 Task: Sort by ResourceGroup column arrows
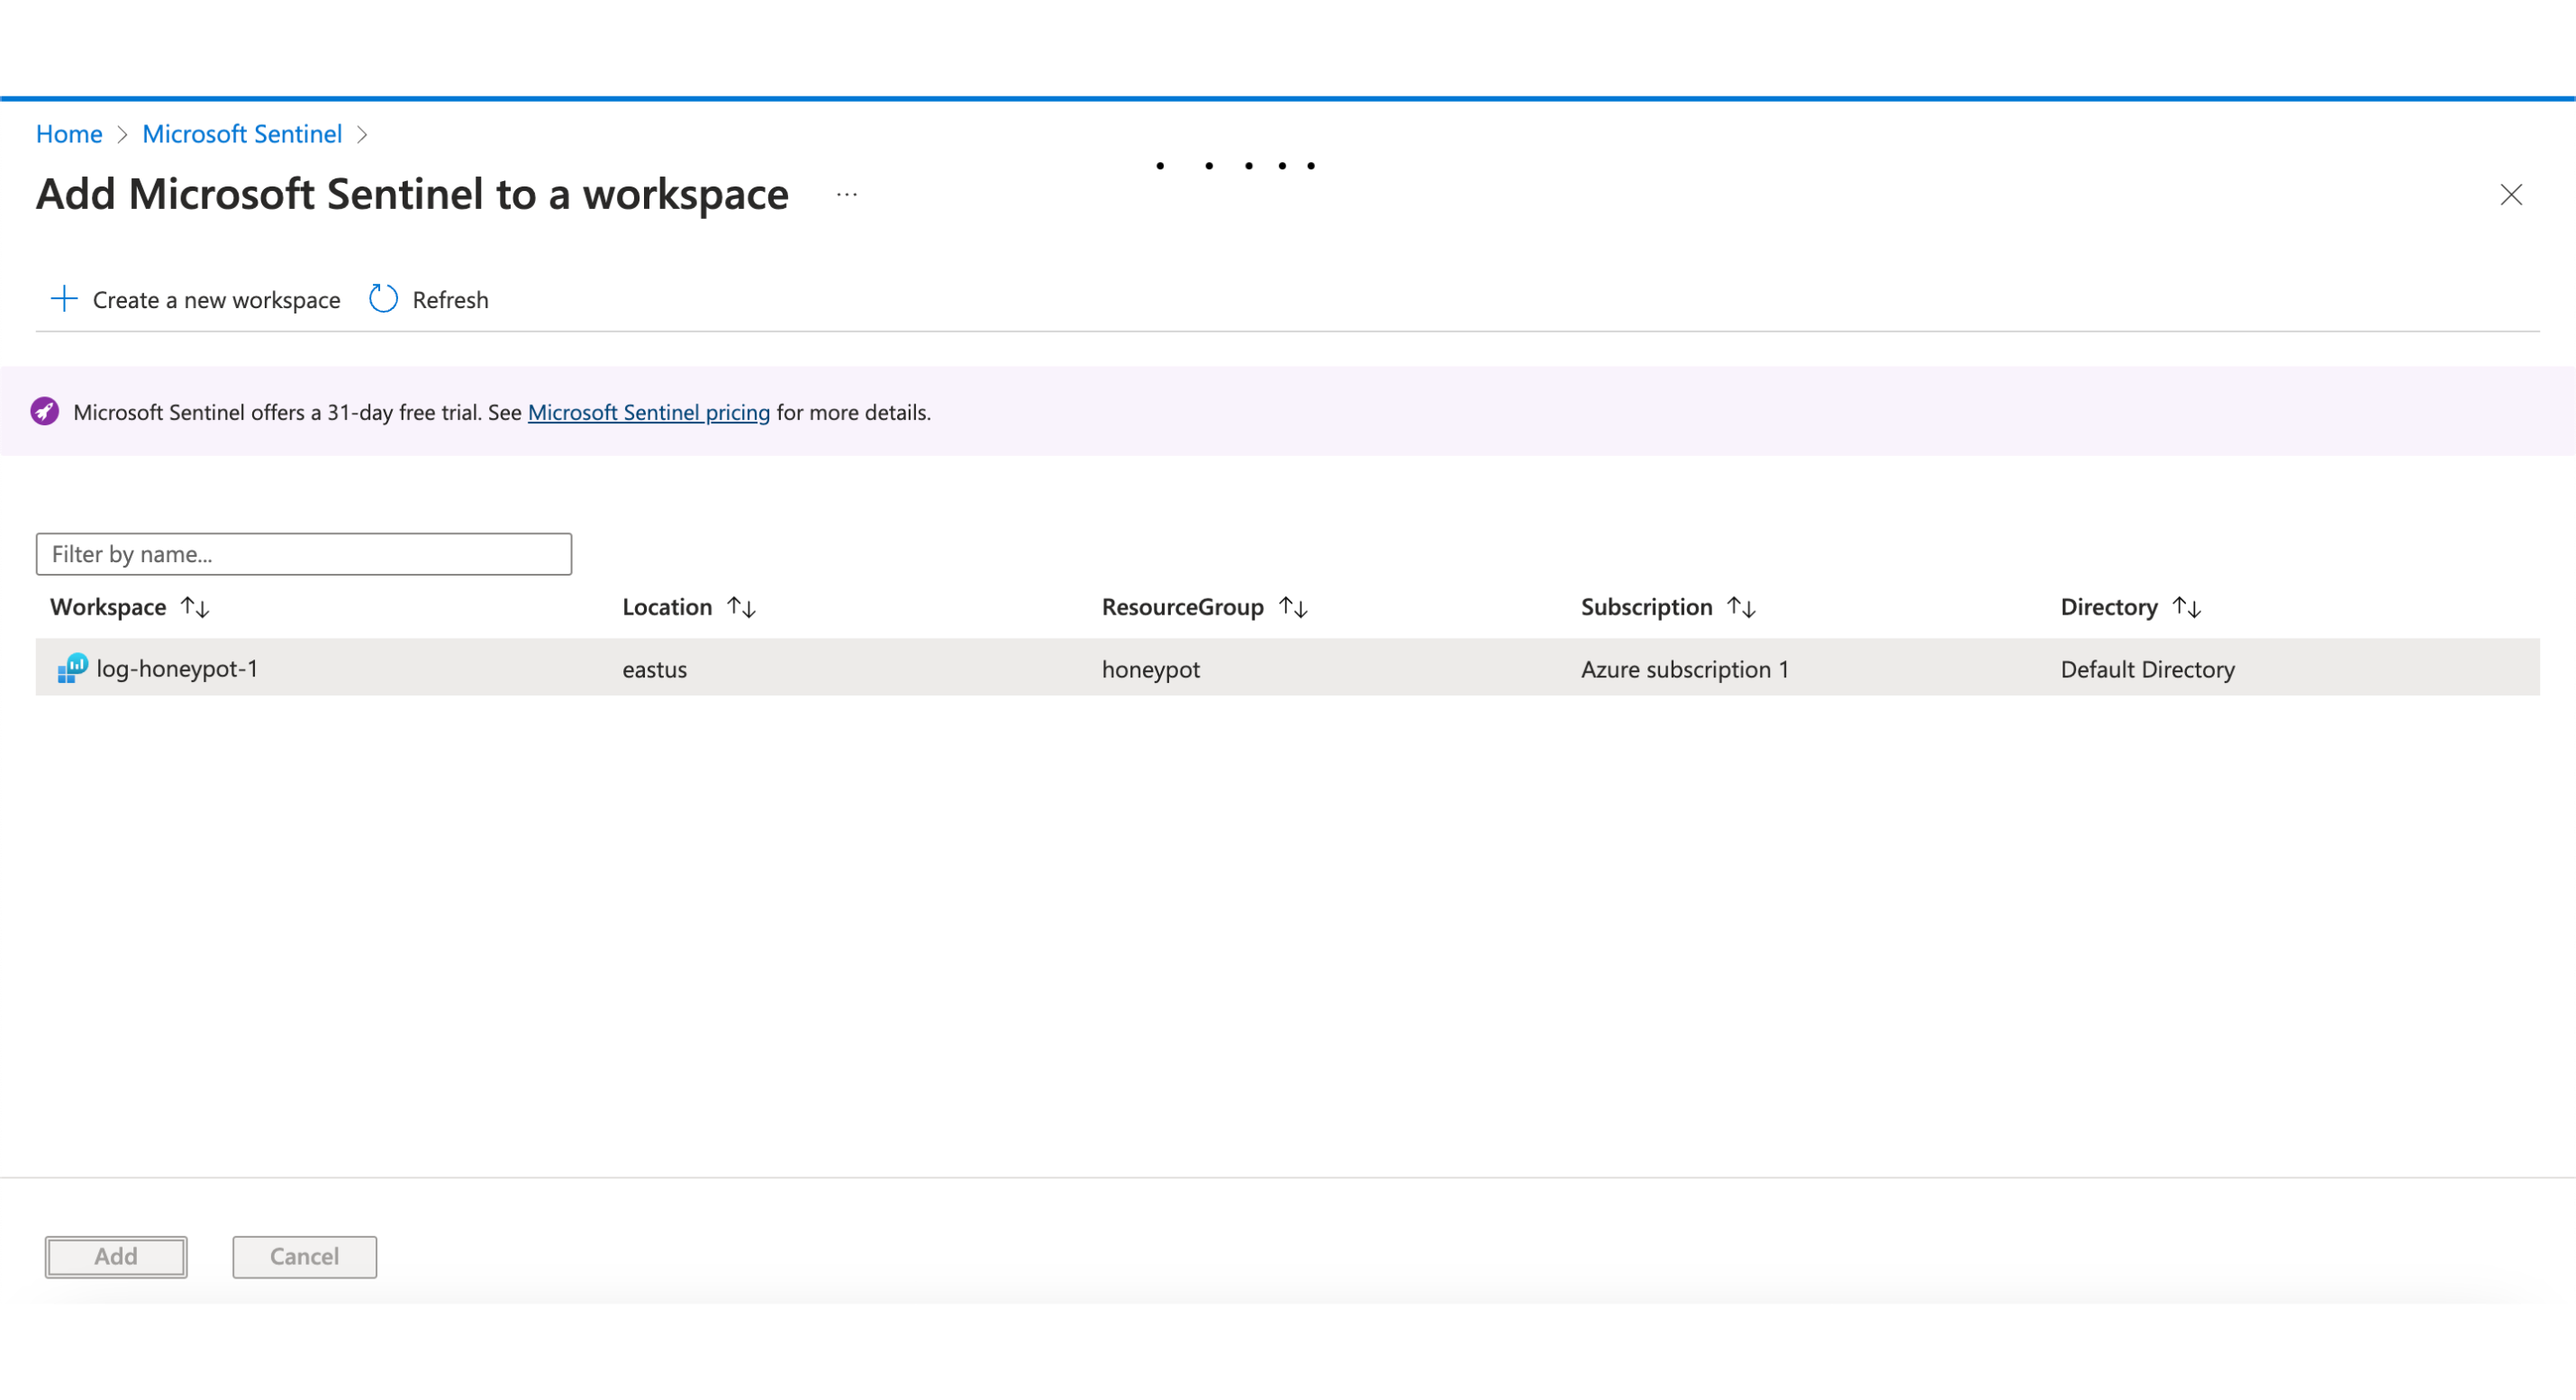click(x=1293, y=607)
